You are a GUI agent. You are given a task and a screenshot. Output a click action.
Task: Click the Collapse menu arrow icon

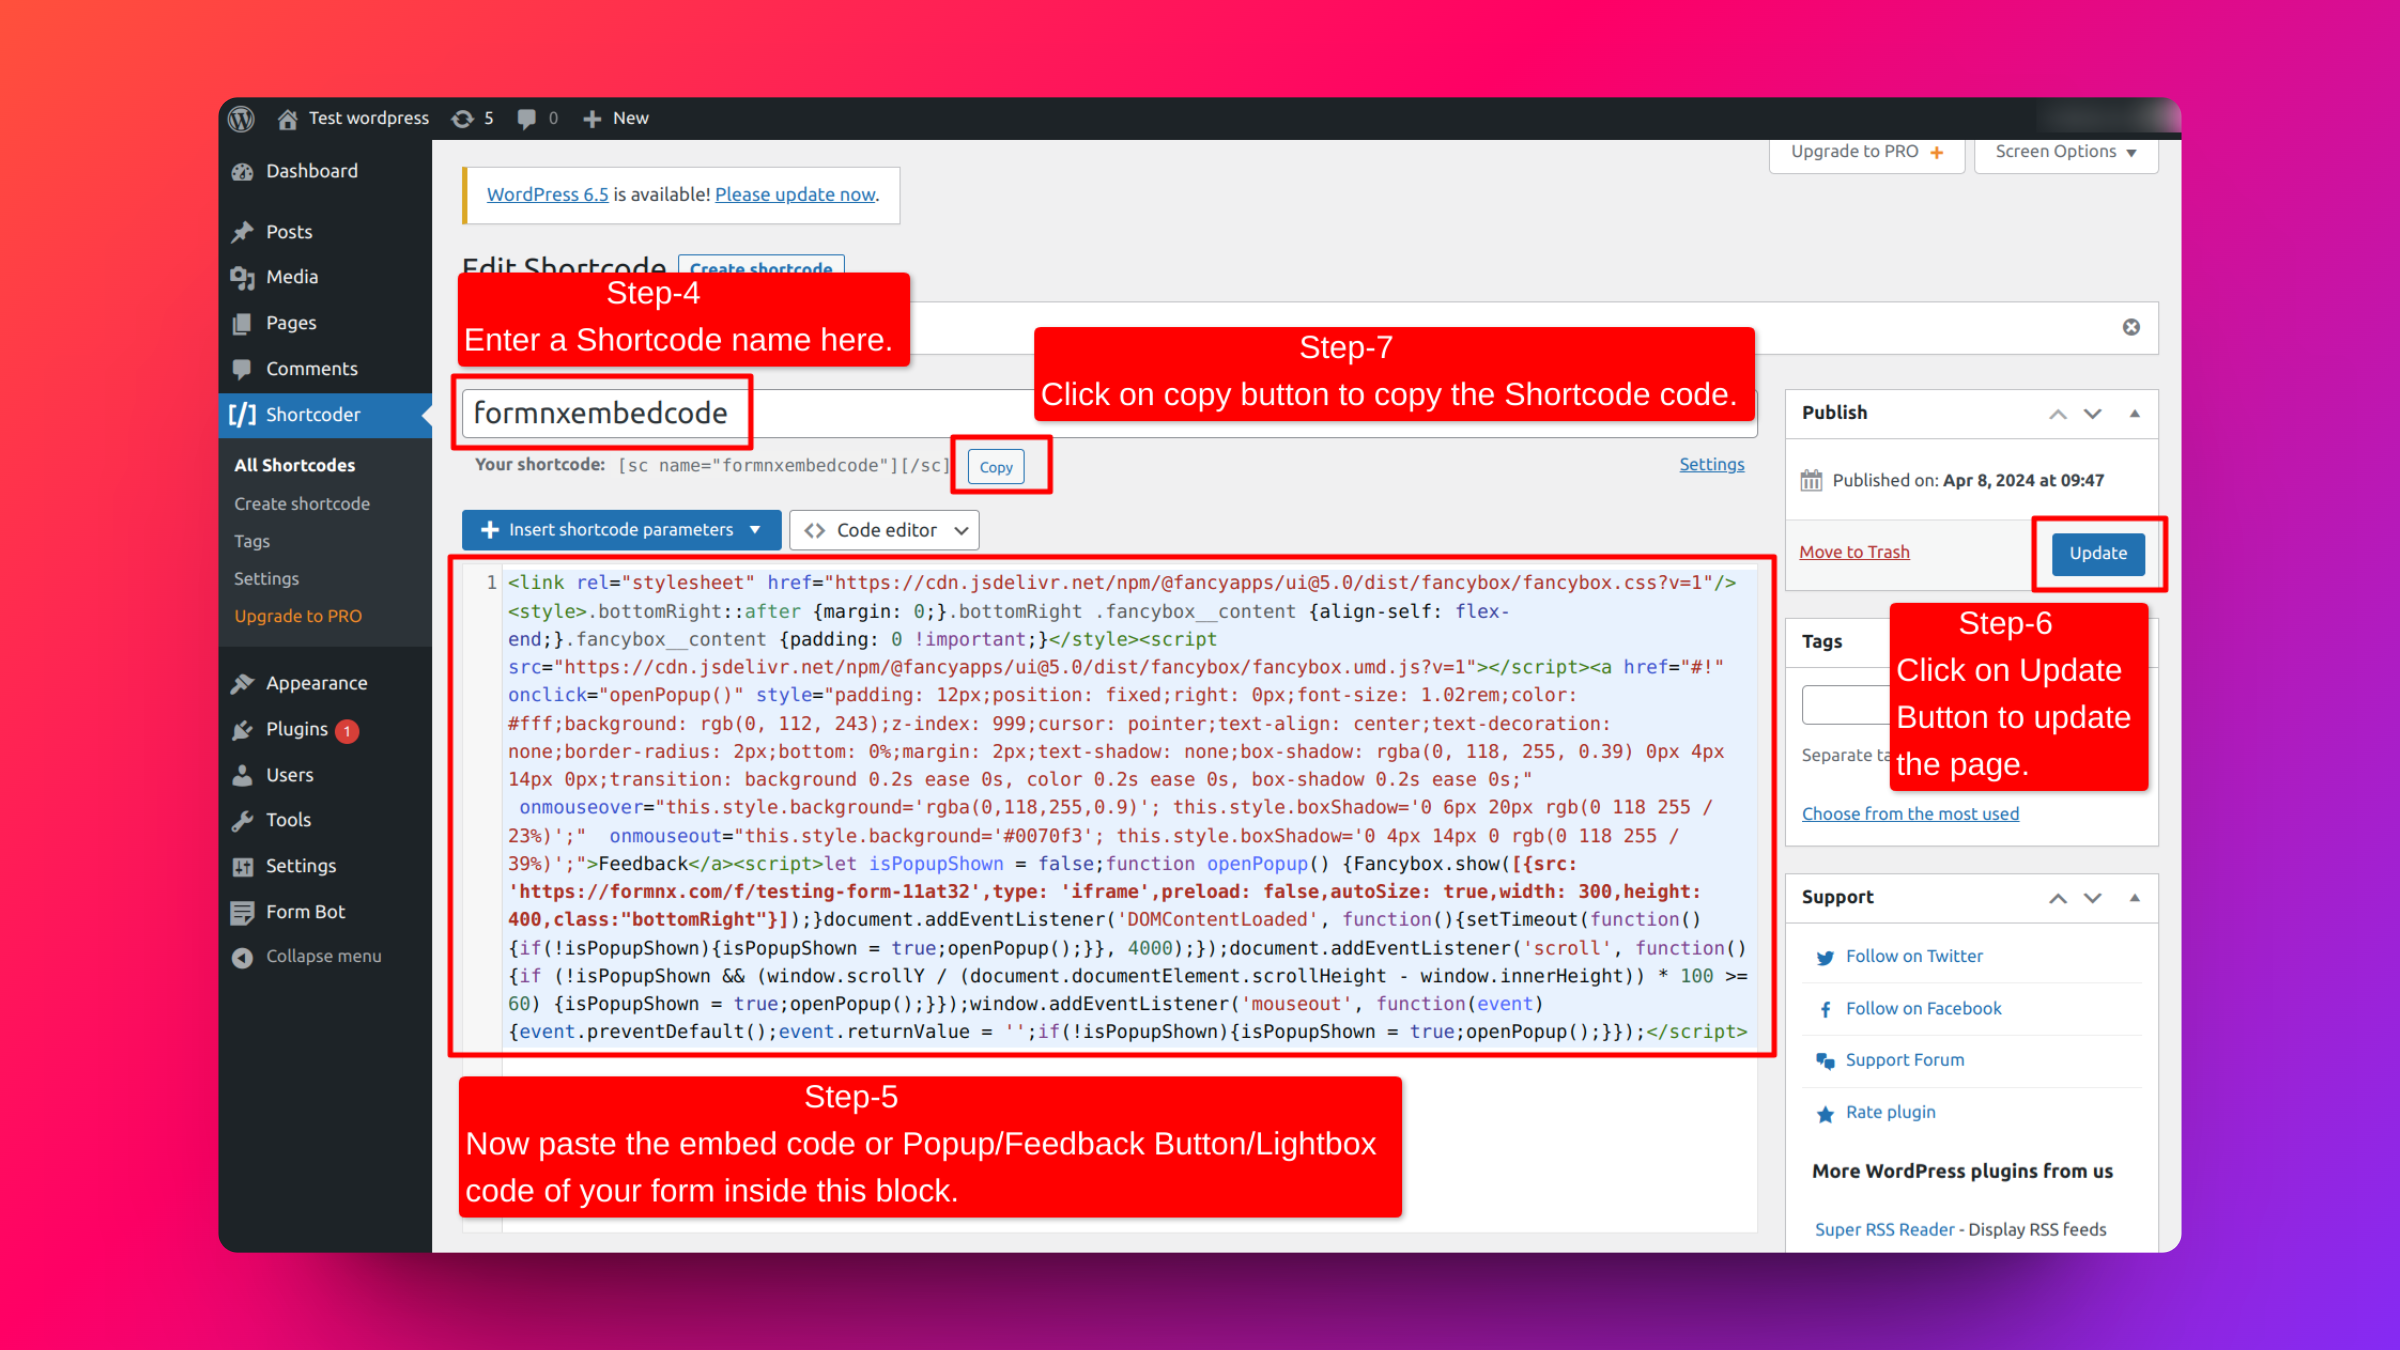click(x=242, y=957)
